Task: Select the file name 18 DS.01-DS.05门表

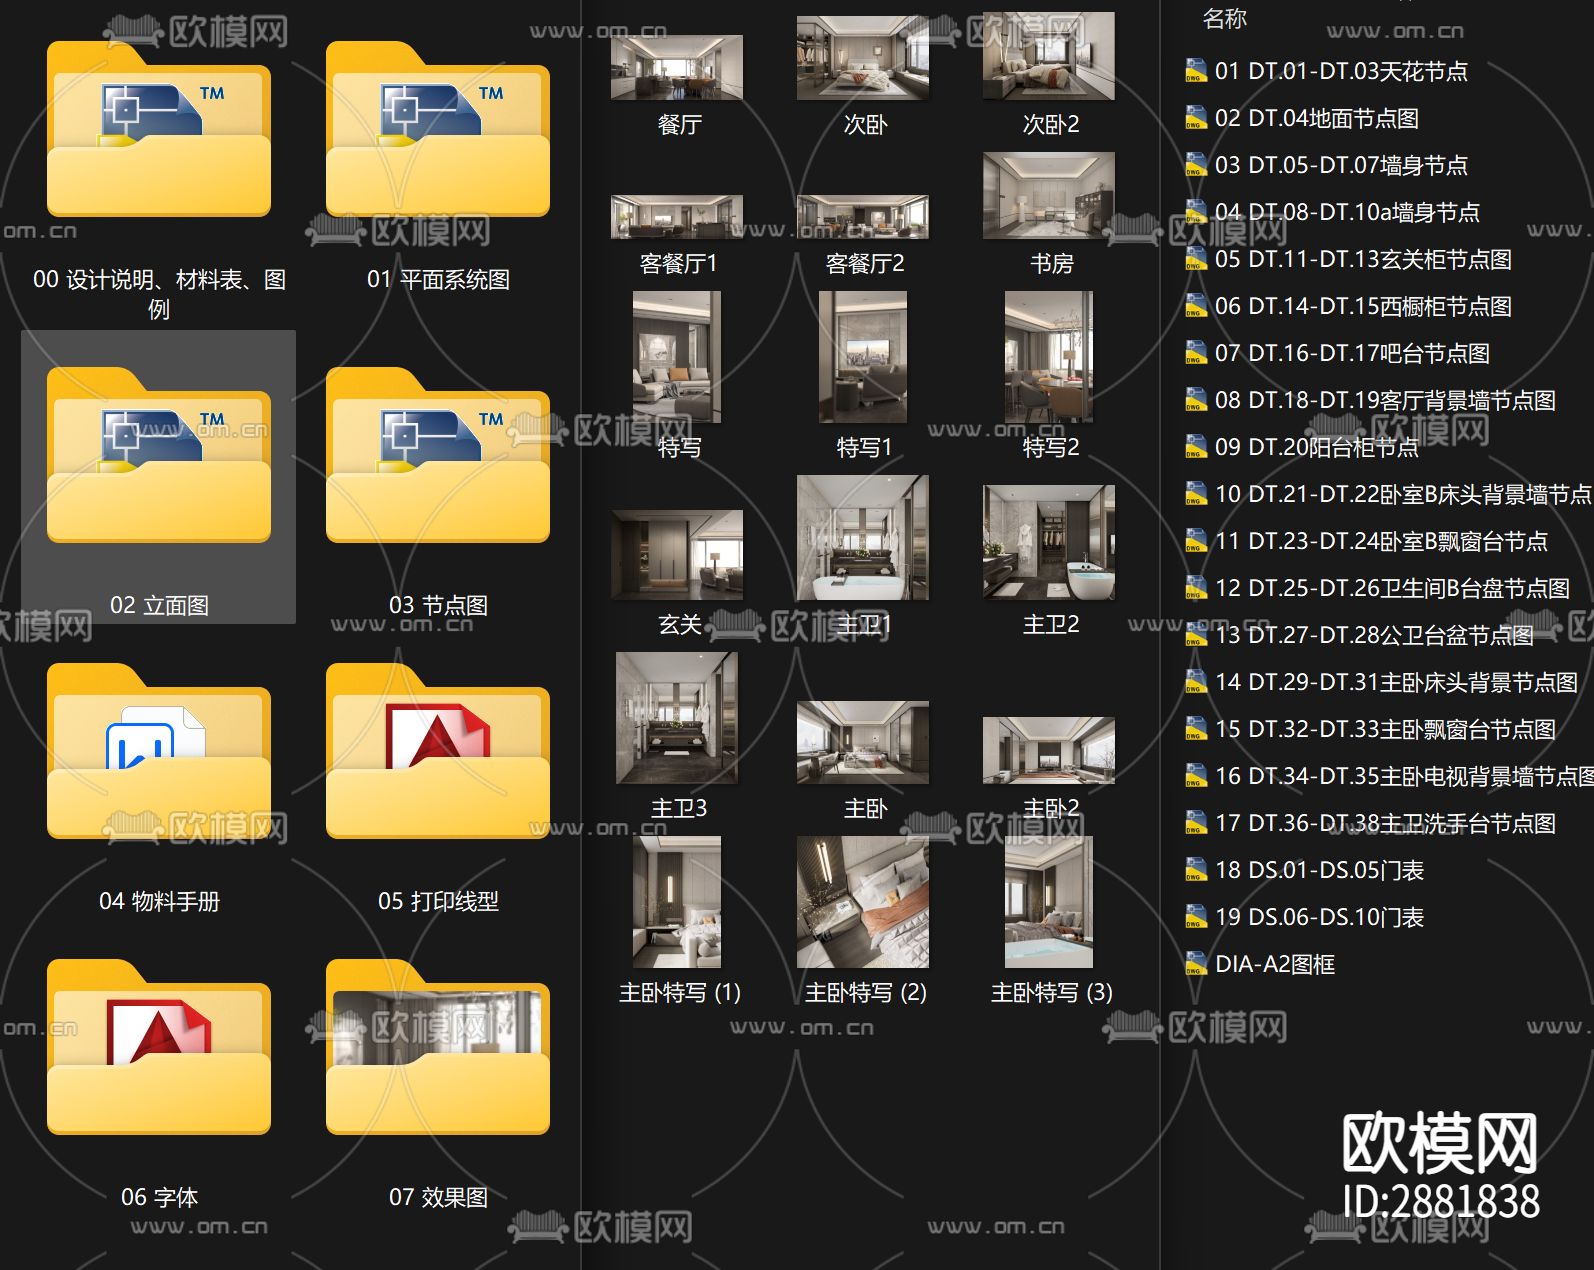Action: point(1319,870)
